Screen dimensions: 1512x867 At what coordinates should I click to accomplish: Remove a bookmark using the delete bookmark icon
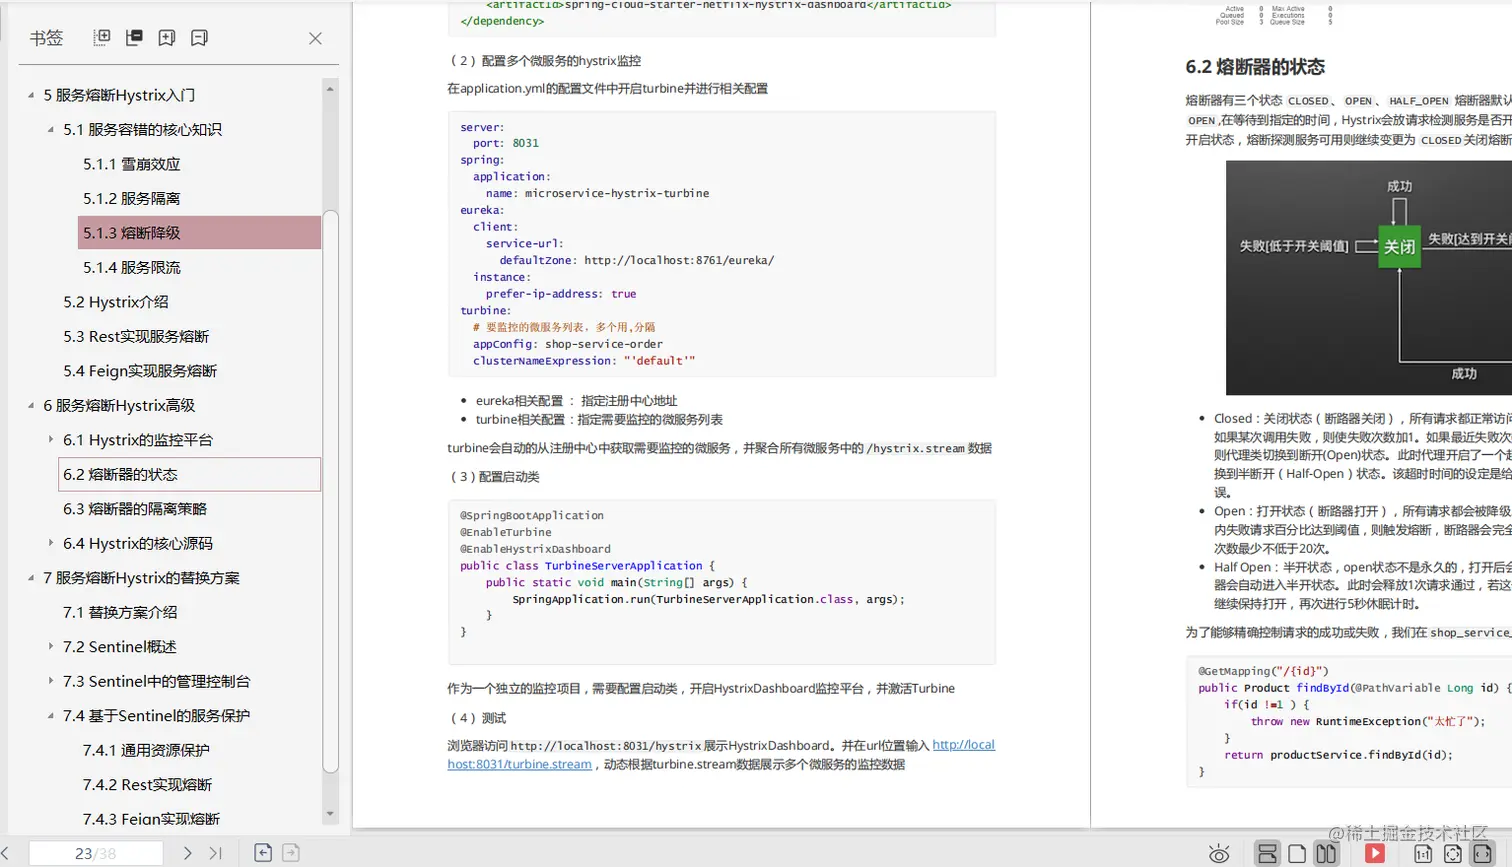(199, 37)
